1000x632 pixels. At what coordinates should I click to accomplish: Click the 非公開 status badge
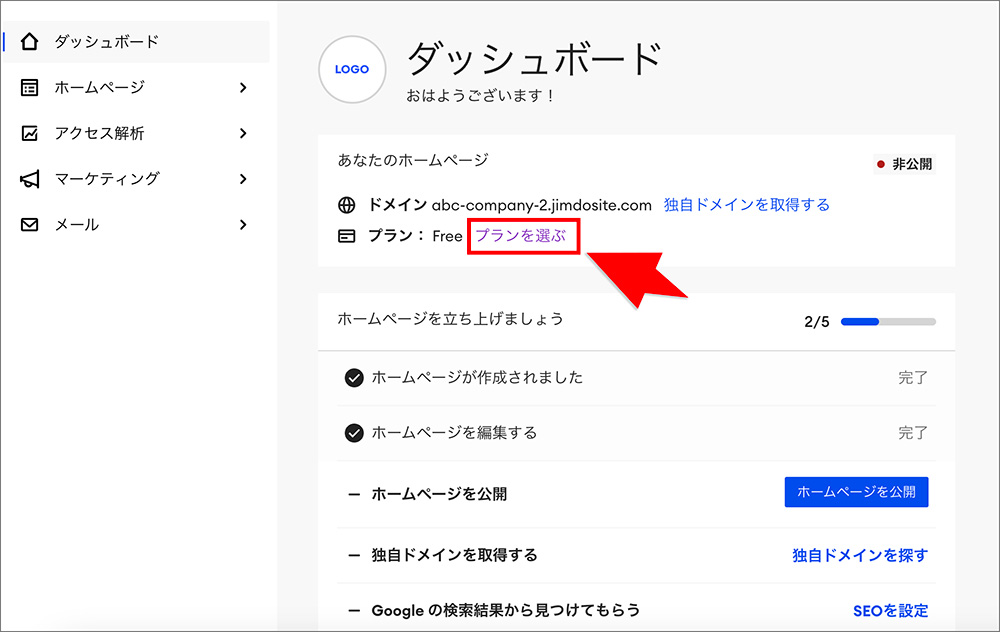pos(904,165)
